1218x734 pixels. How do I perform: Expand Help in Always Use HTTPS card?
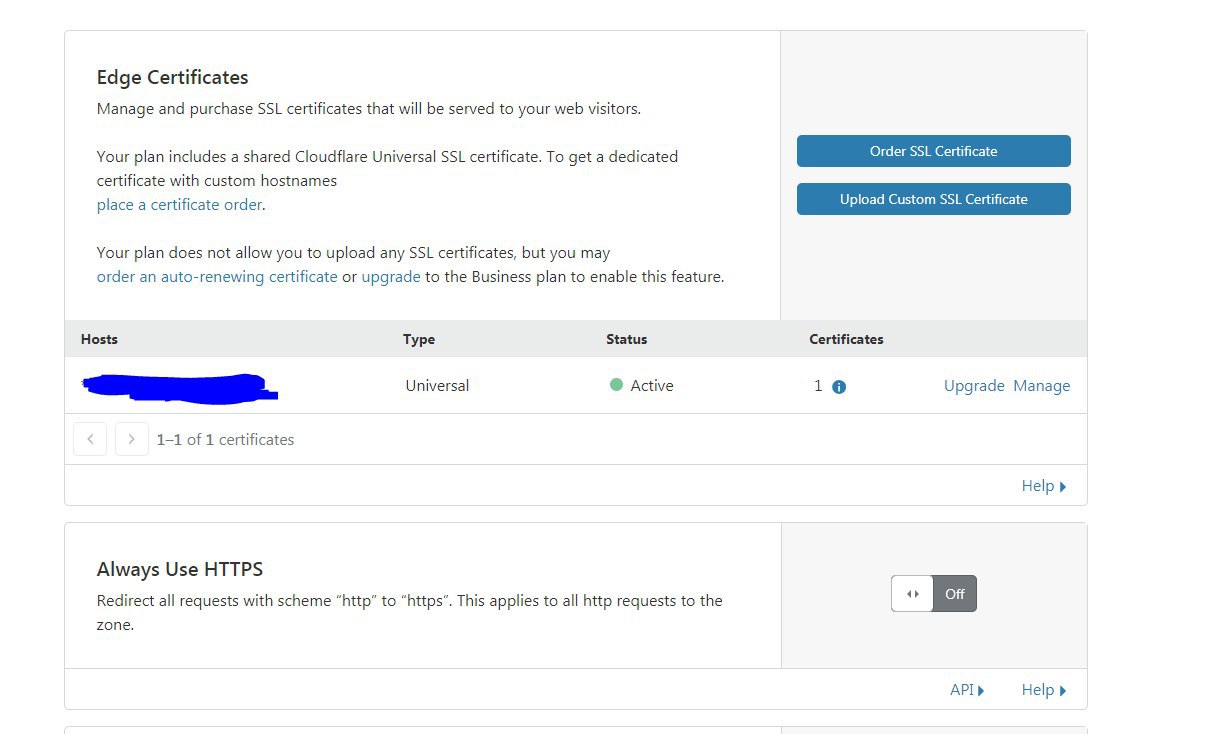click(x=1044, y=690)
